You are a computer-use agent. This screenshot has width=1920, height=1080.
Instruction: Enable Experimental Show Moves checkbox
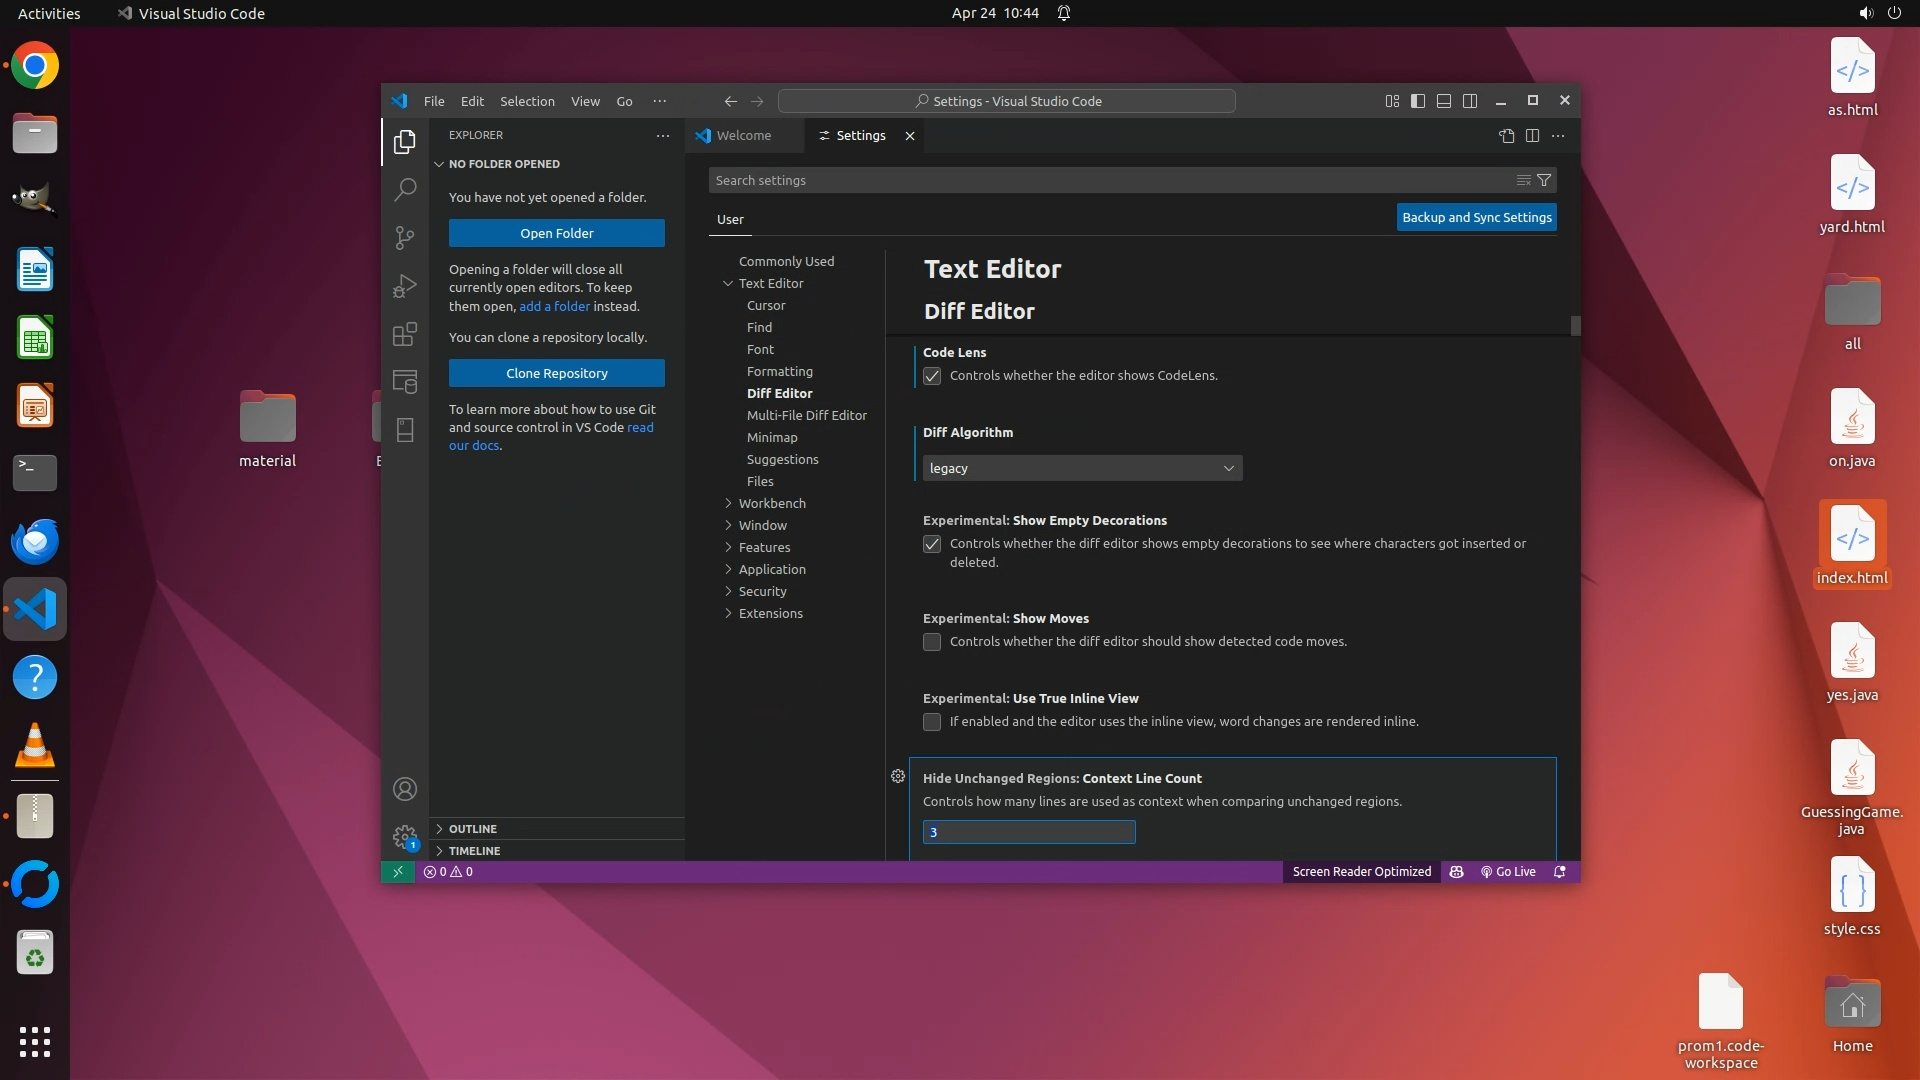pyautogui.click(x=932, y=642)
